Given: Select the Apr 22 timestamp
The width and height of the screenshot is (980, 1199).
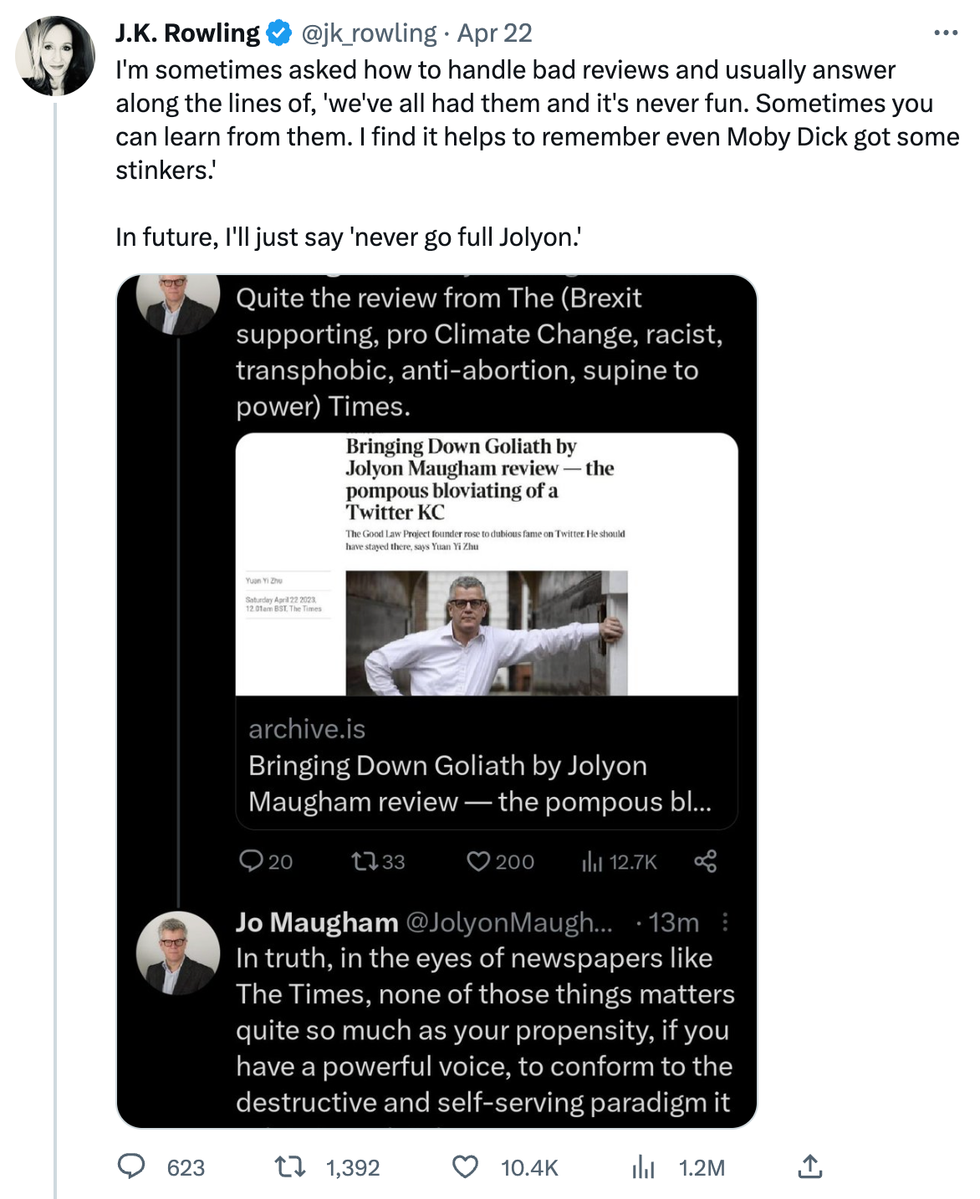Looking at the screenshot, I should [493, 31].
